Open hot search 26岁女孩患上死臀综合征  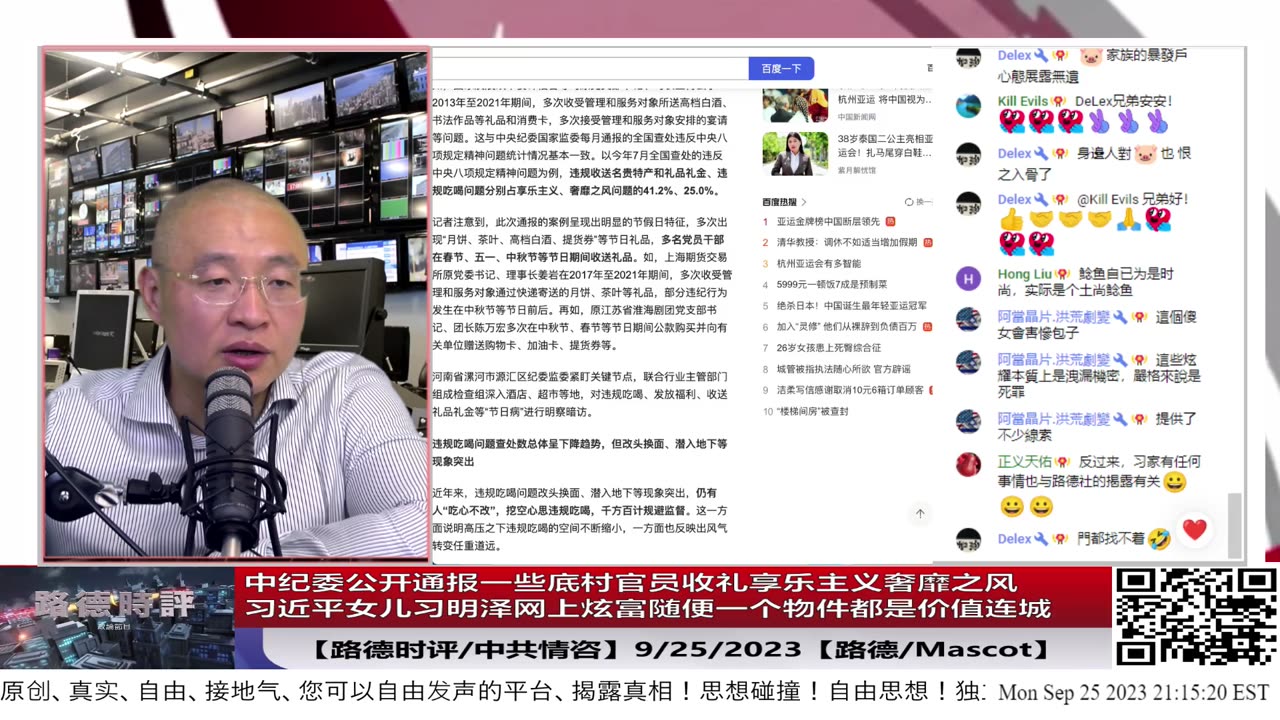click(829, 348)
